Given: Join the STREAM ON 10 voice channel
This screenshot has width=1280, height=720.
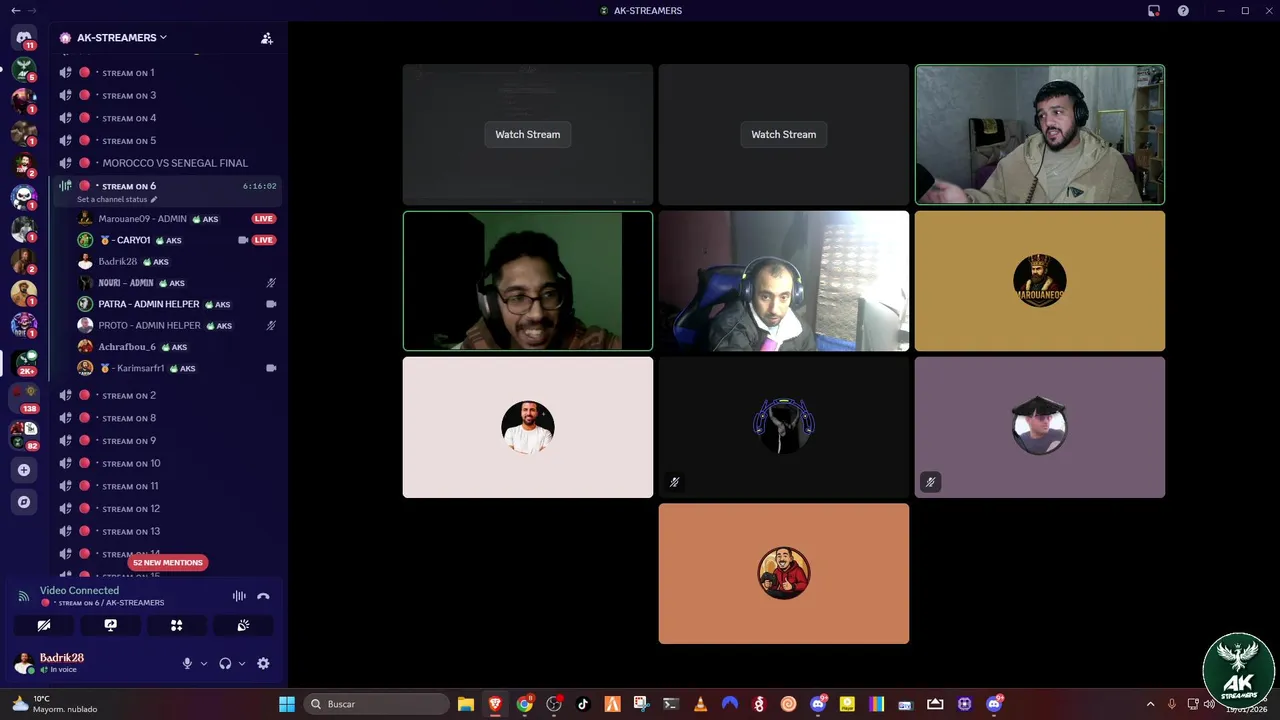Looking at the screenshot, I should point(167,463).
